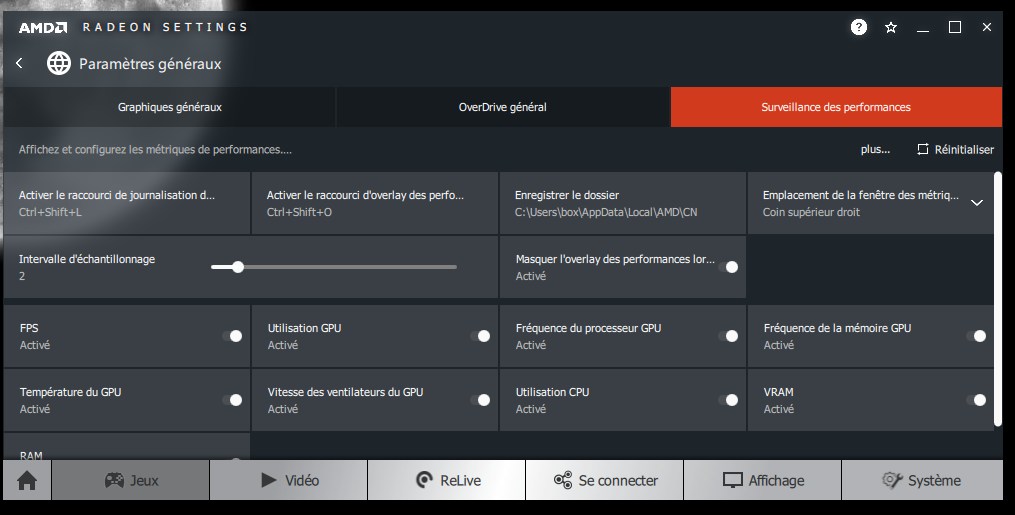This screenshot has width=1015, height=515.
Task: Toggle the FPS metric switch
Action: tap(232, 336)
